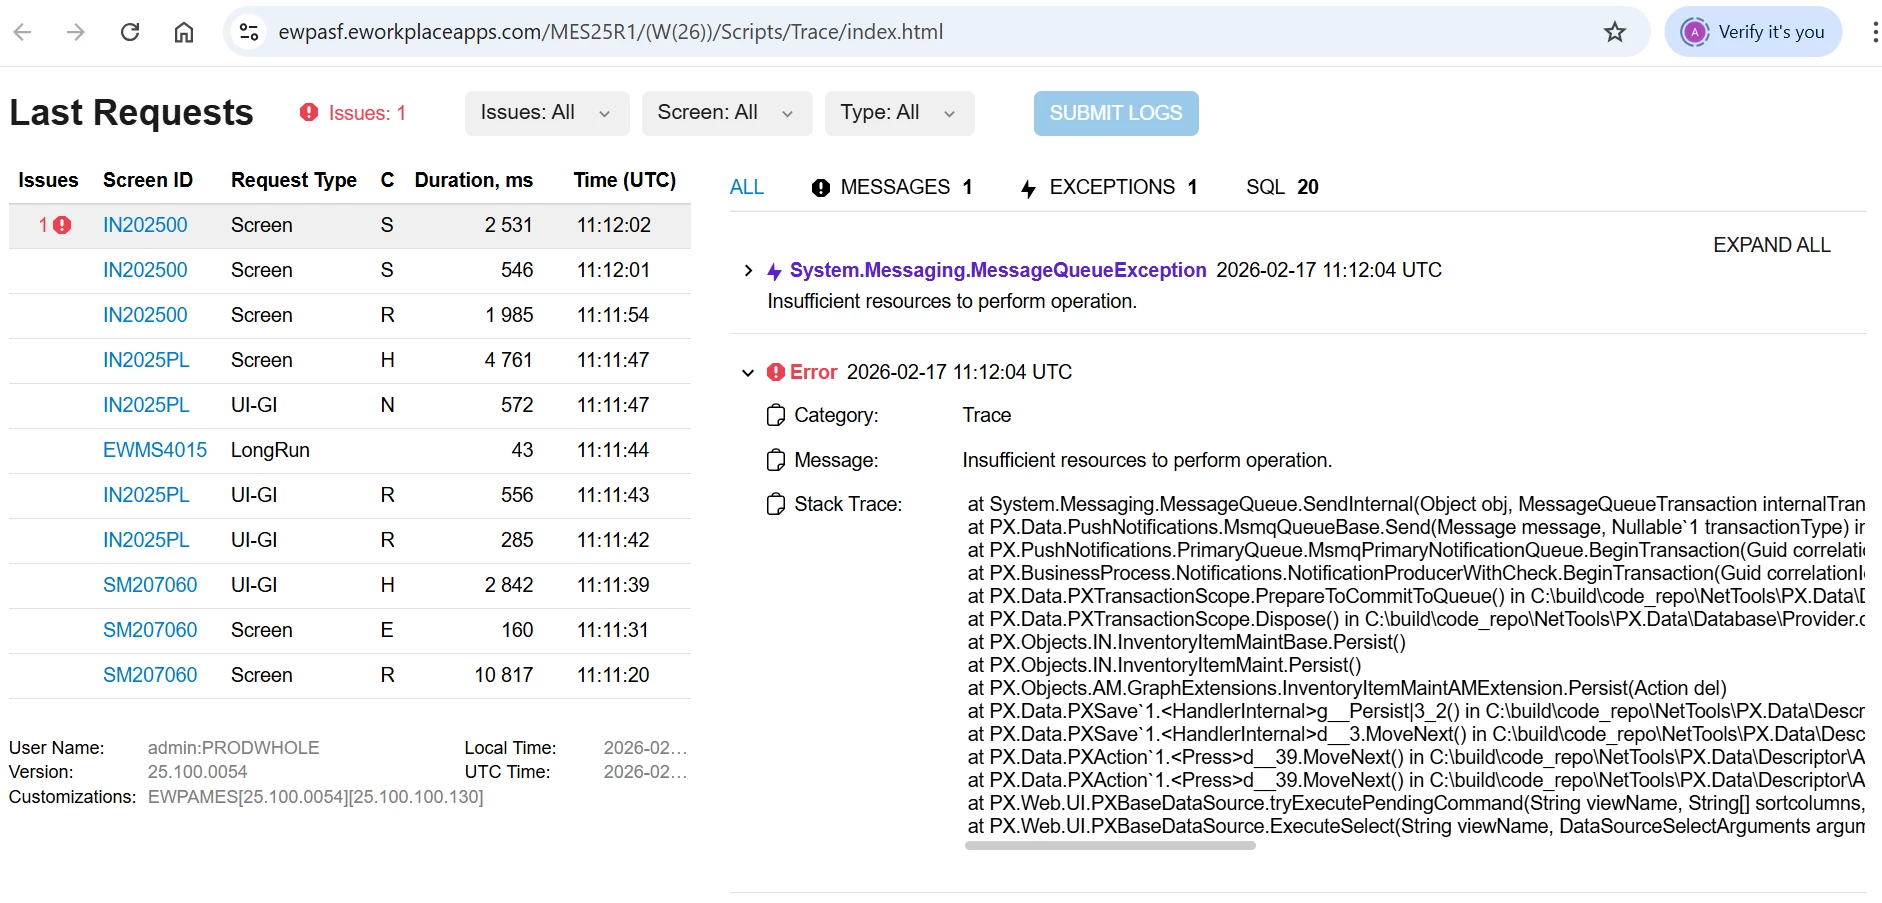Click the version 25.100.0054 value

(x=197, y=772)
